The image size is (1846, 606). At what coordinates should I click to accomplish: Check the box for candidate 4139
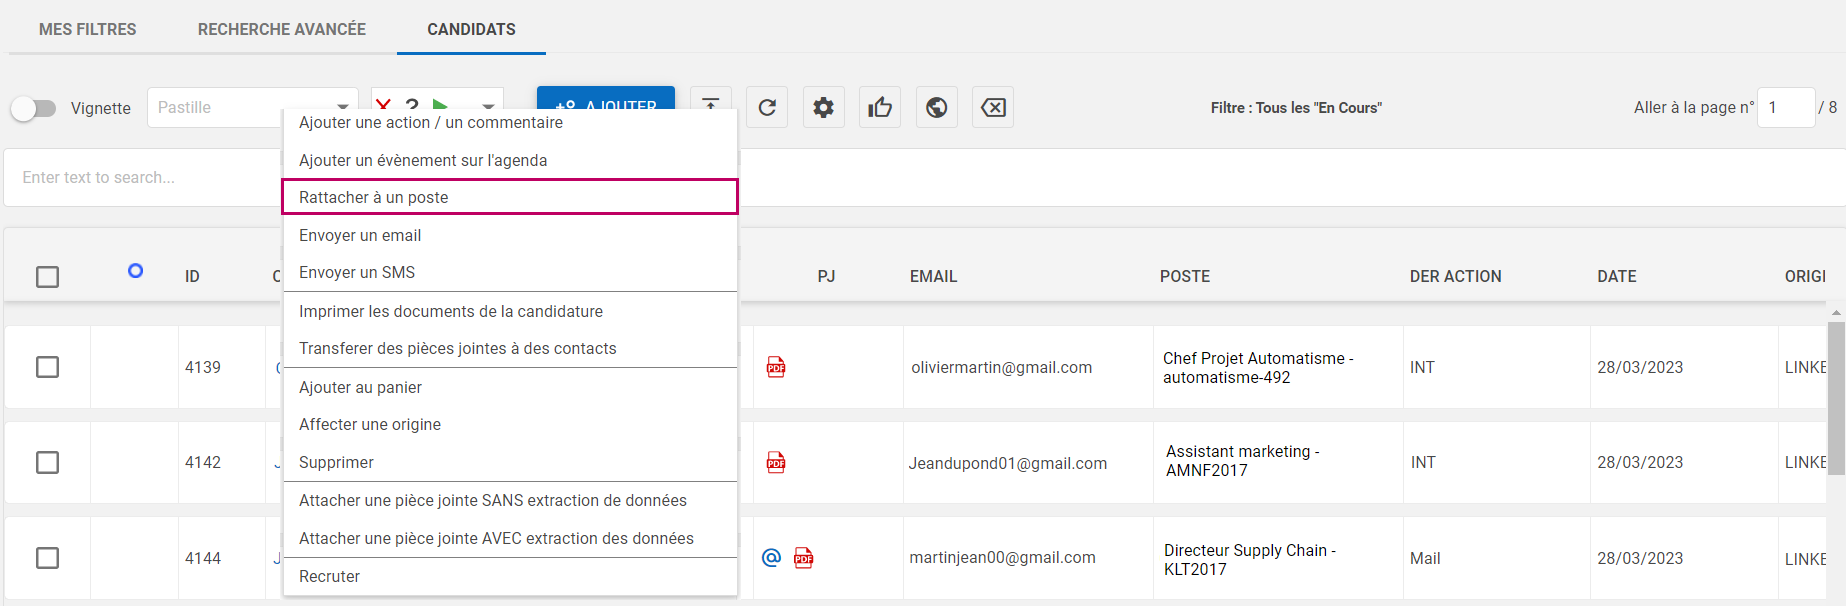(47, 367)
